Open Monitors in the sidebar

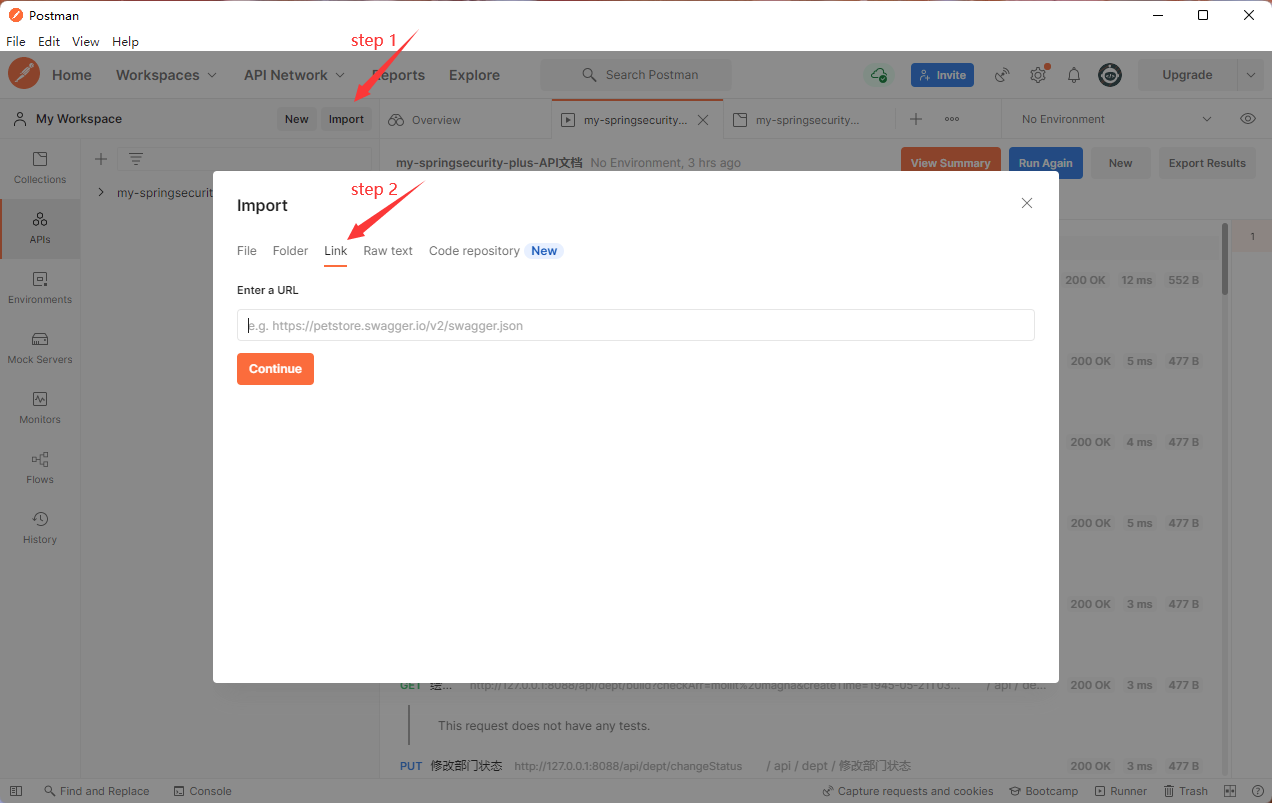(x=40, y=408)
